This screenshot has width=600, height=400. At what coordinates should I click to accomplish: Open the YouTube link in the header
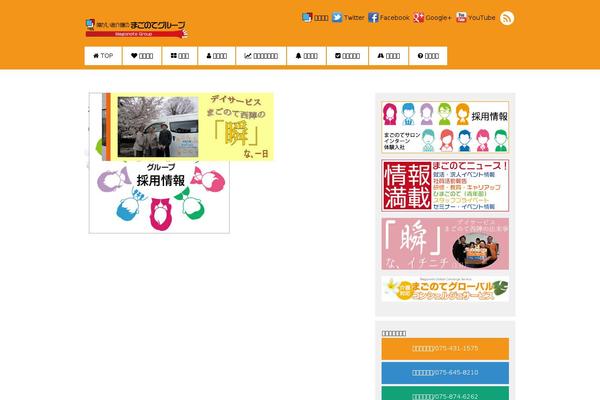(476, 18)
